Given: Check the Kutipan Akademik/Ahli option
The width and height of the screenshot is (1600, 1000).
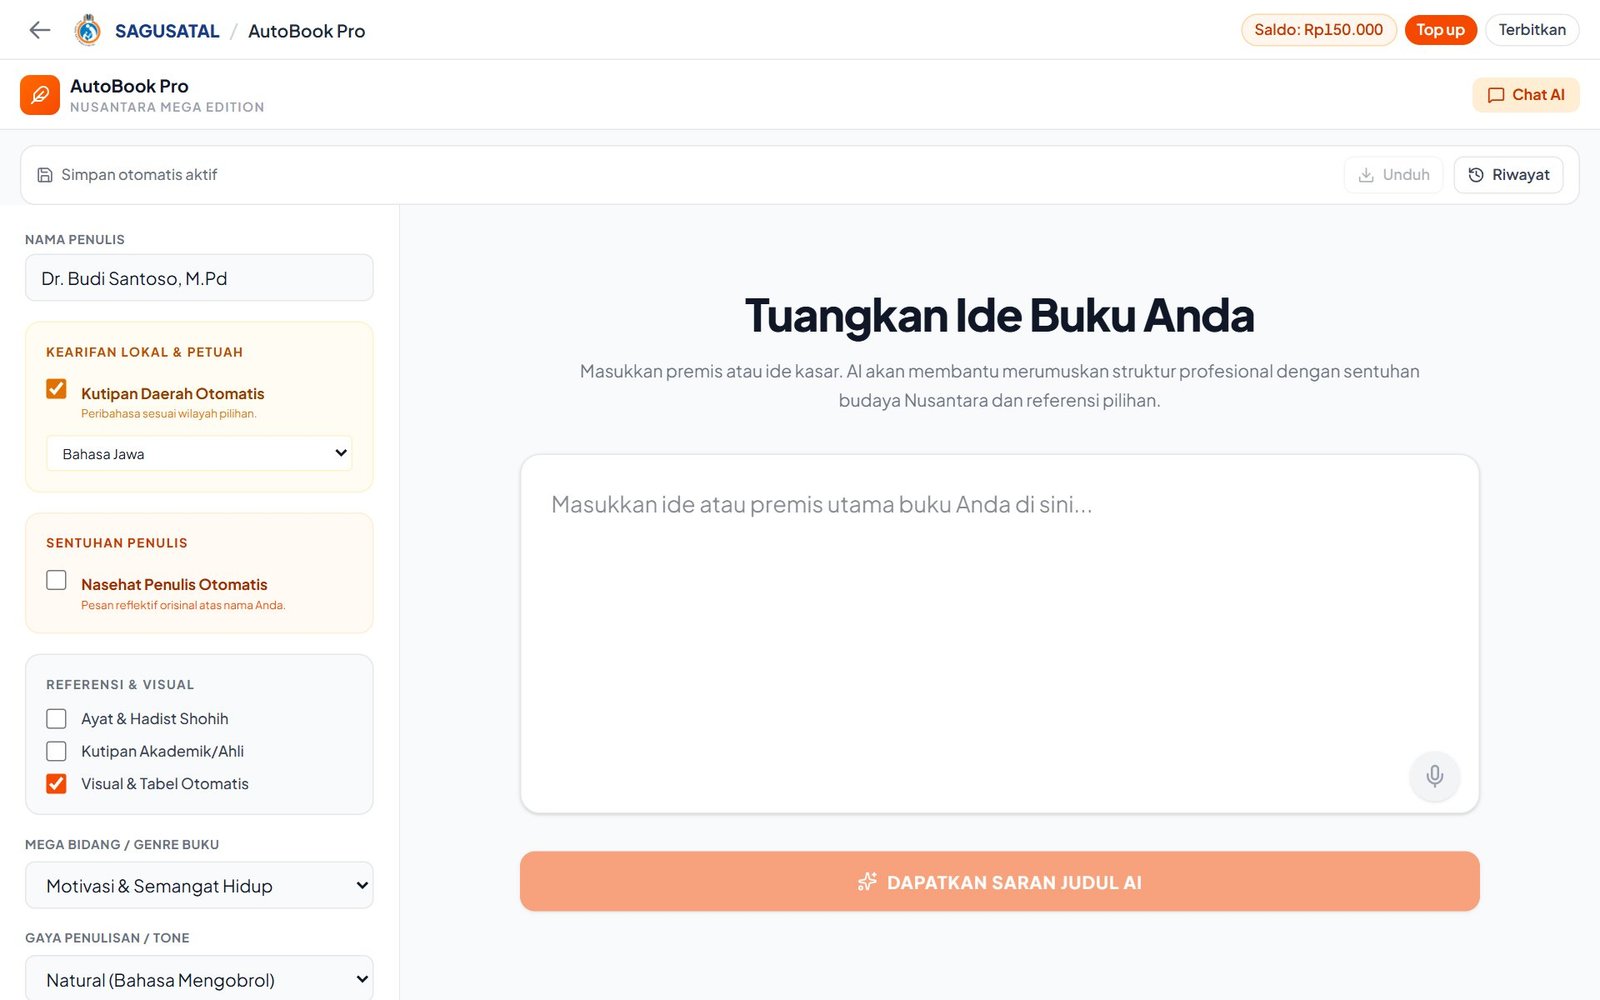Looking at the screenshot, I should click(56, 751).
